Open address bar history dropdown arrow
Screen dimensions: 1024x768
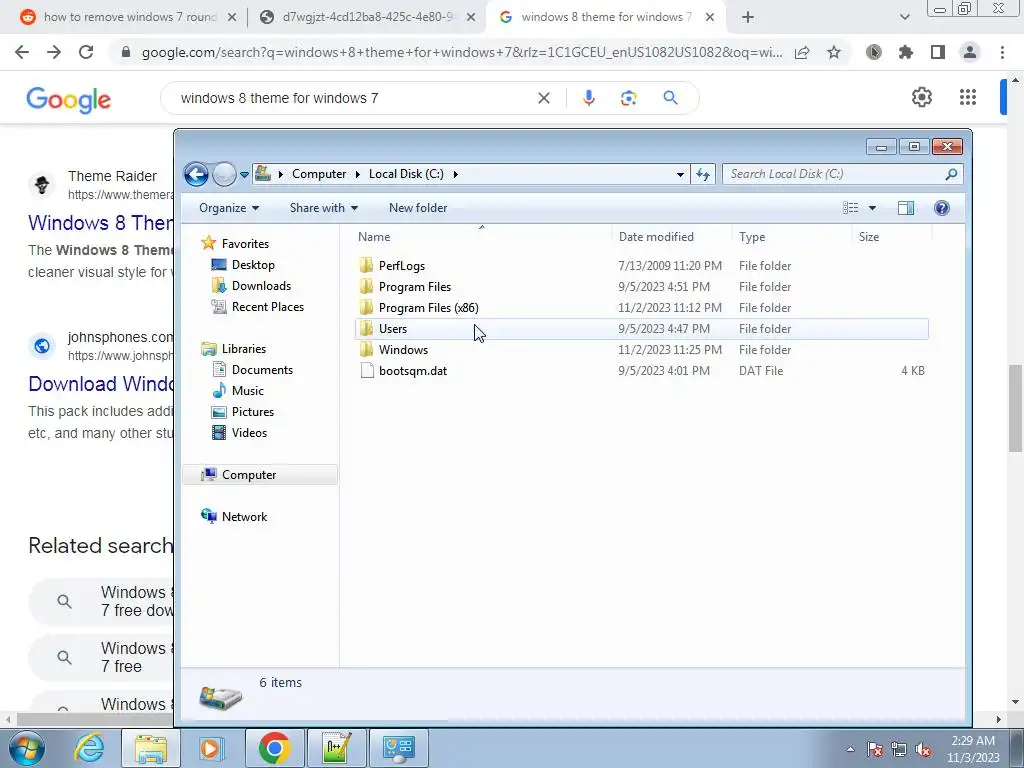[680, 174]
